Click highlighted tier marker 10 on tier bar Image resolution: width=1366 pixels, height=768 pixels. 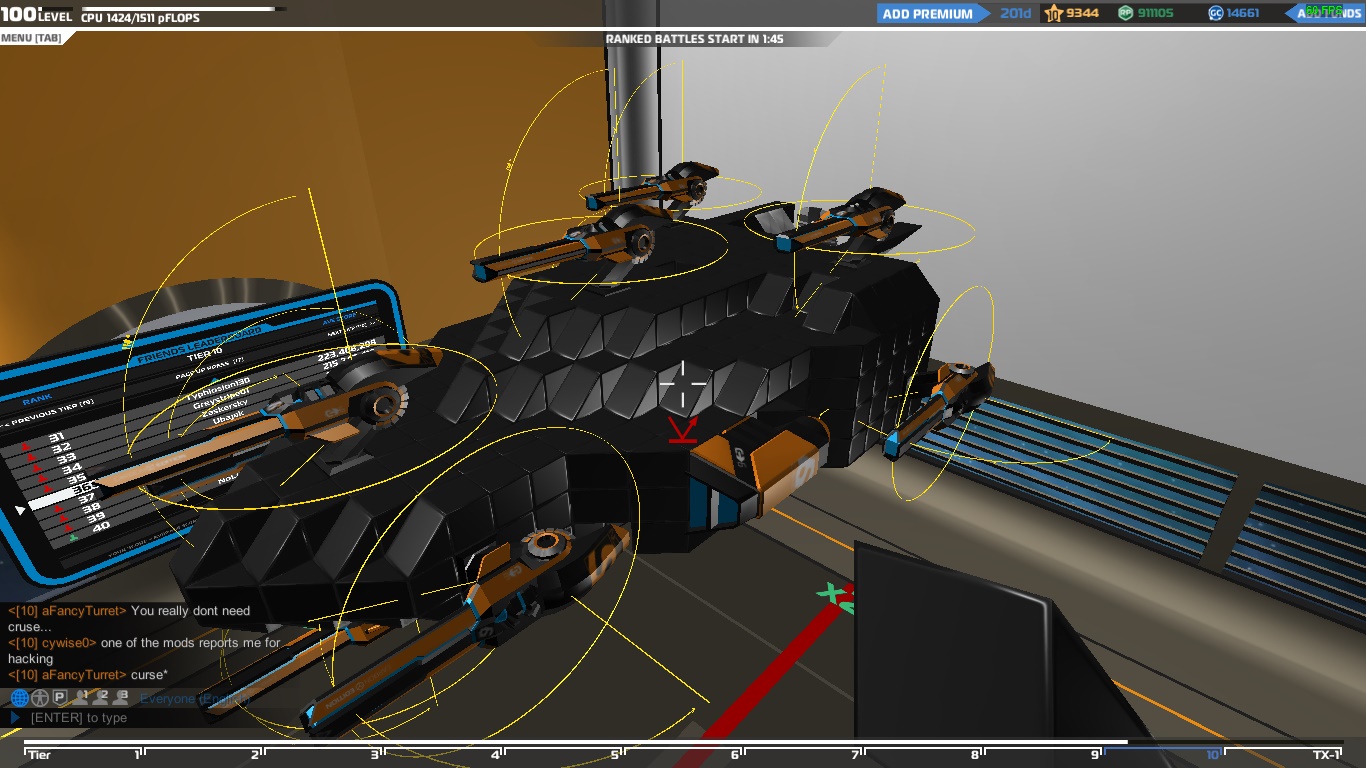1214,754
